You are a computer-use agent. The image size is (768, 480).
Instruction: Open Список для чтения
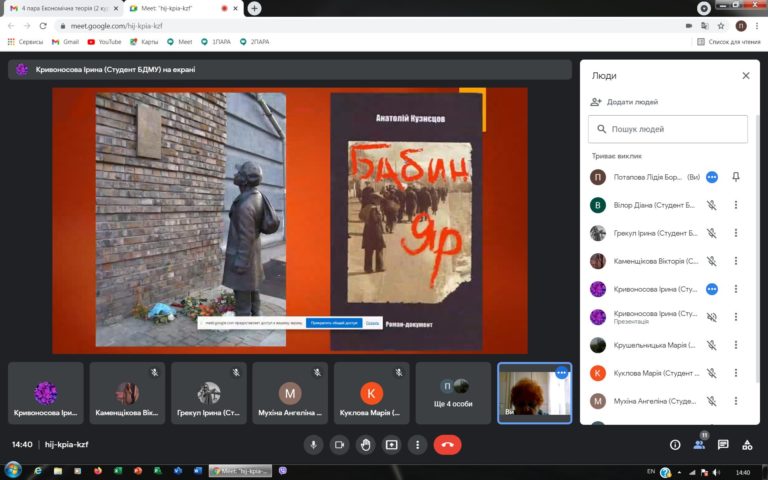click(729, 42)
